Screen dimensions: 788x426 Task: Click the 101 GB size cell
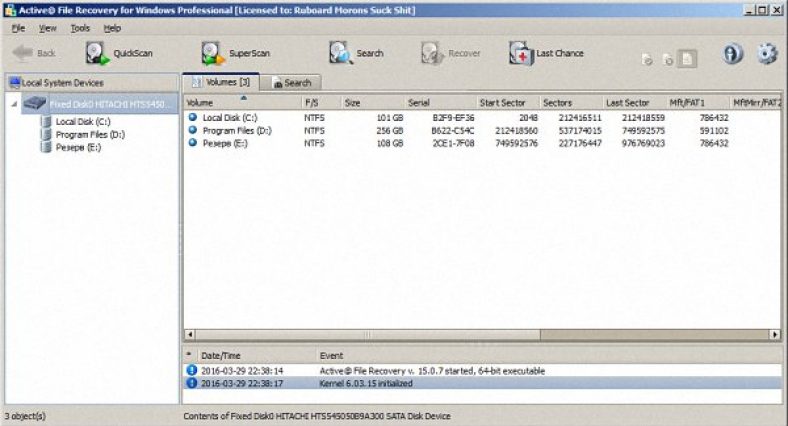click(389, 118)
